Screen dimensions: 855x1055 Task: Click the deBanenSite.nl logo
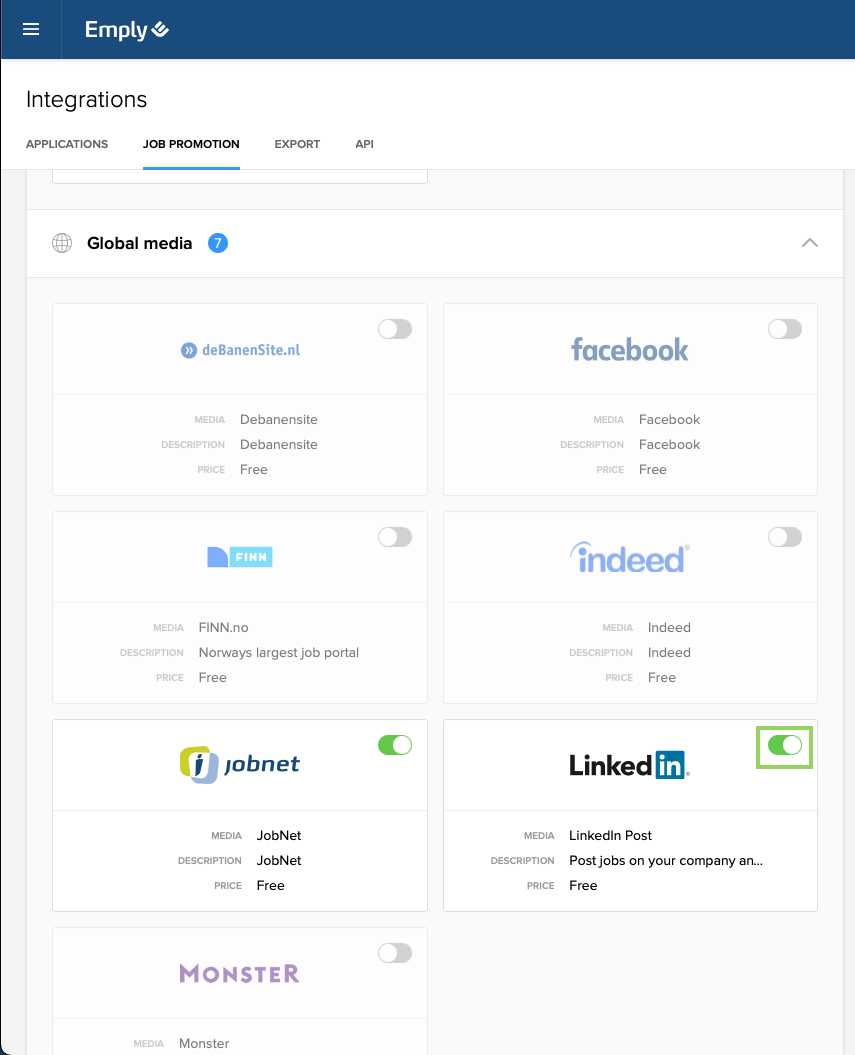240,350
